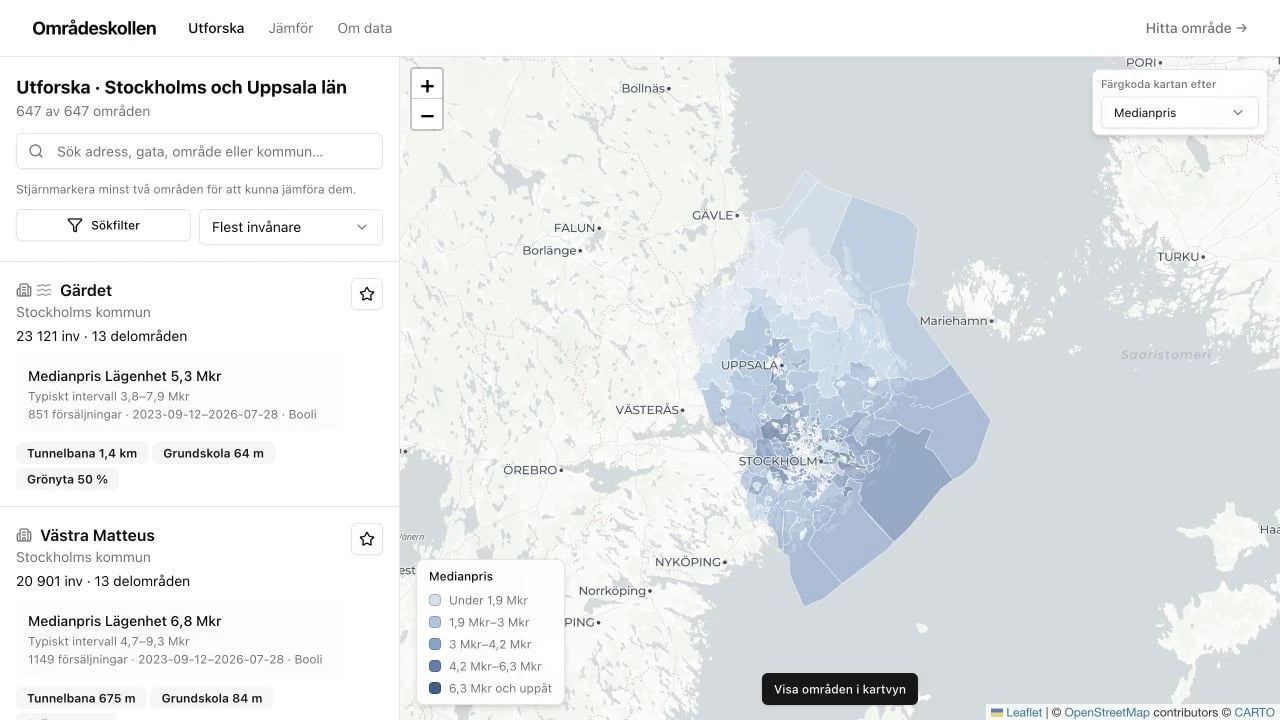The image size is (1280, 720).
Task: Switch to the Utforska tab
Action: [x=216, y=28]
